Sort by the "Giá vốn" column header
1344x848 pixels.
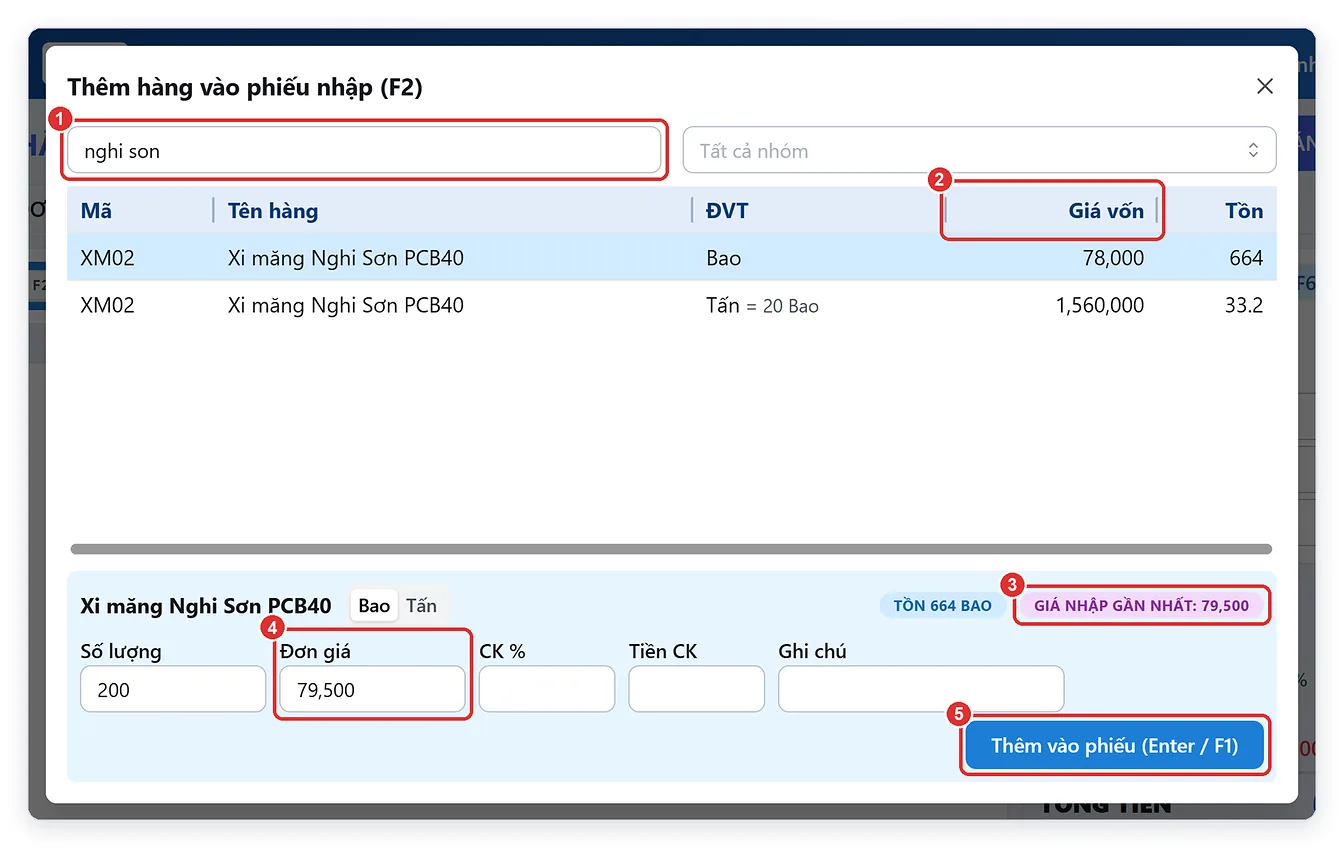(1106, 211)
